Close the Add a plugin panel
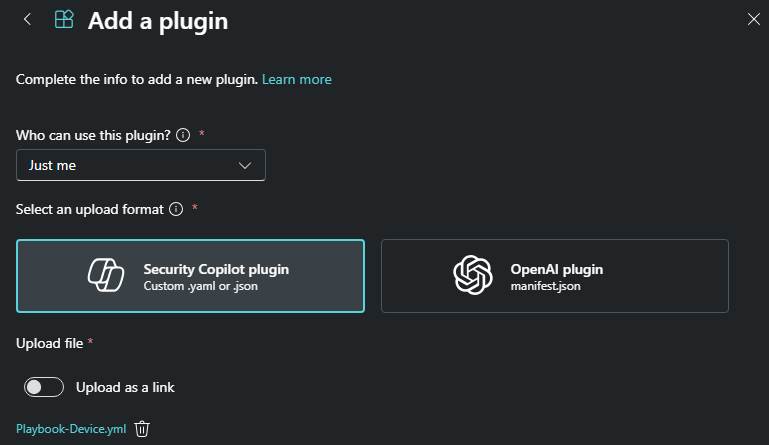This screenshot has width=769, height=445. (753, 19)
